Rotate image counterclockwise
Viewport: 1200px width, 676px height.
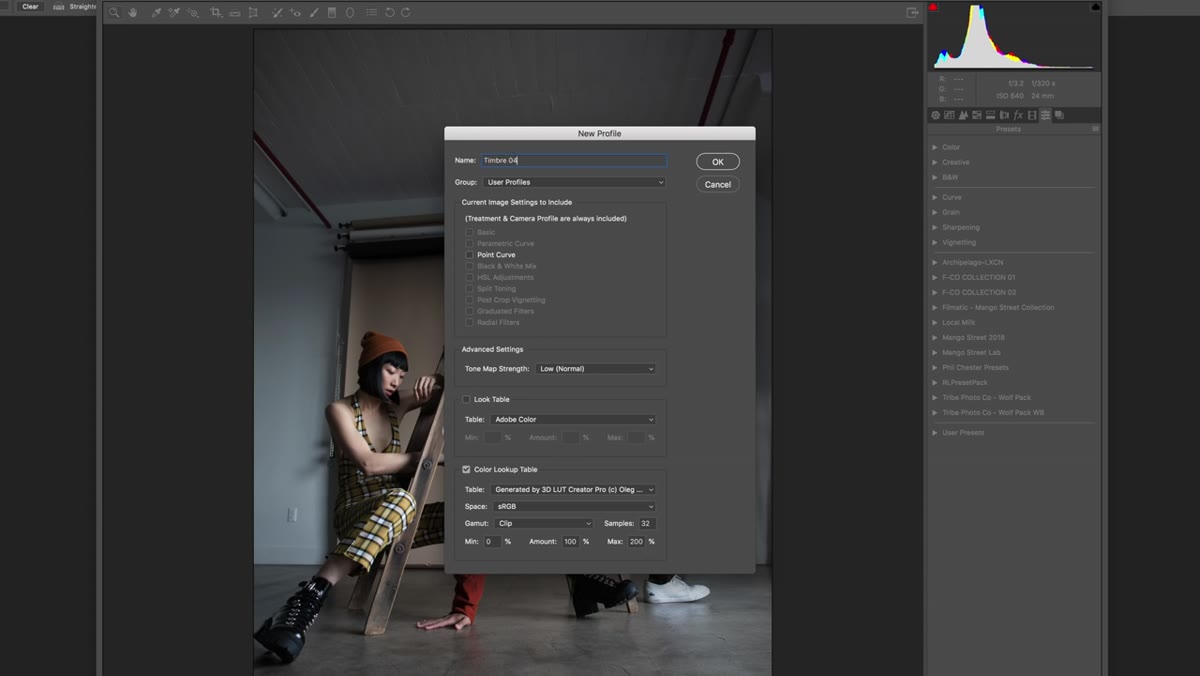click(389, 13)
